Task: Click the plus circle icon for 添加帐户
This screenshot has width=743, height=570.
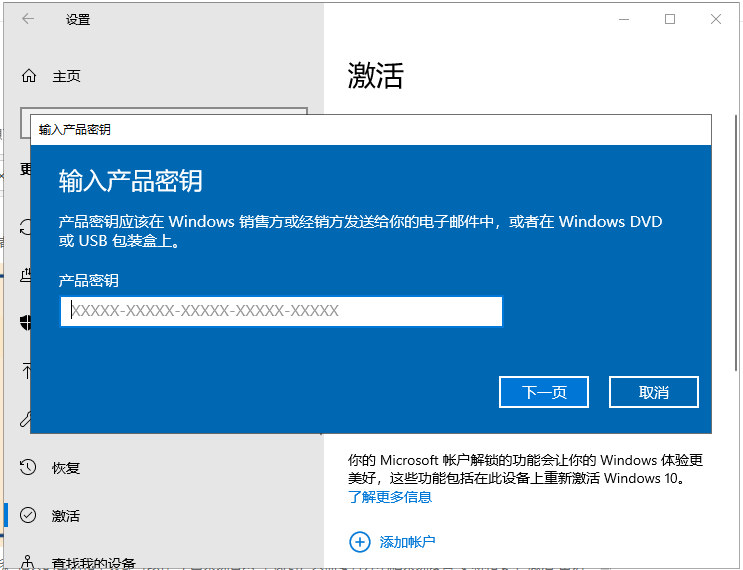Action: coord(359,542)
